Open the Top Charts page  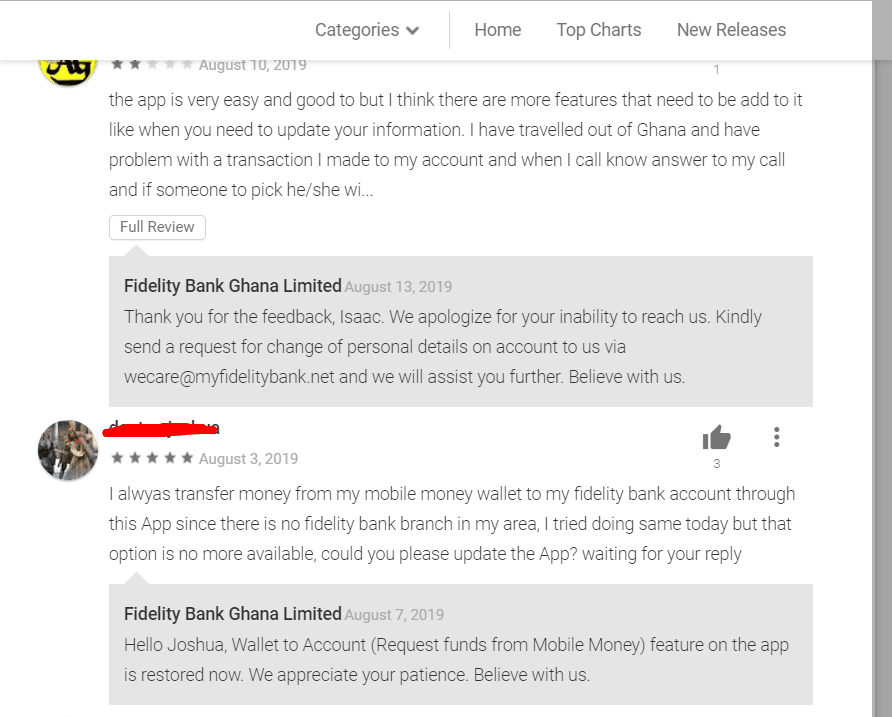pyautogui.click(x=599, y=30)
